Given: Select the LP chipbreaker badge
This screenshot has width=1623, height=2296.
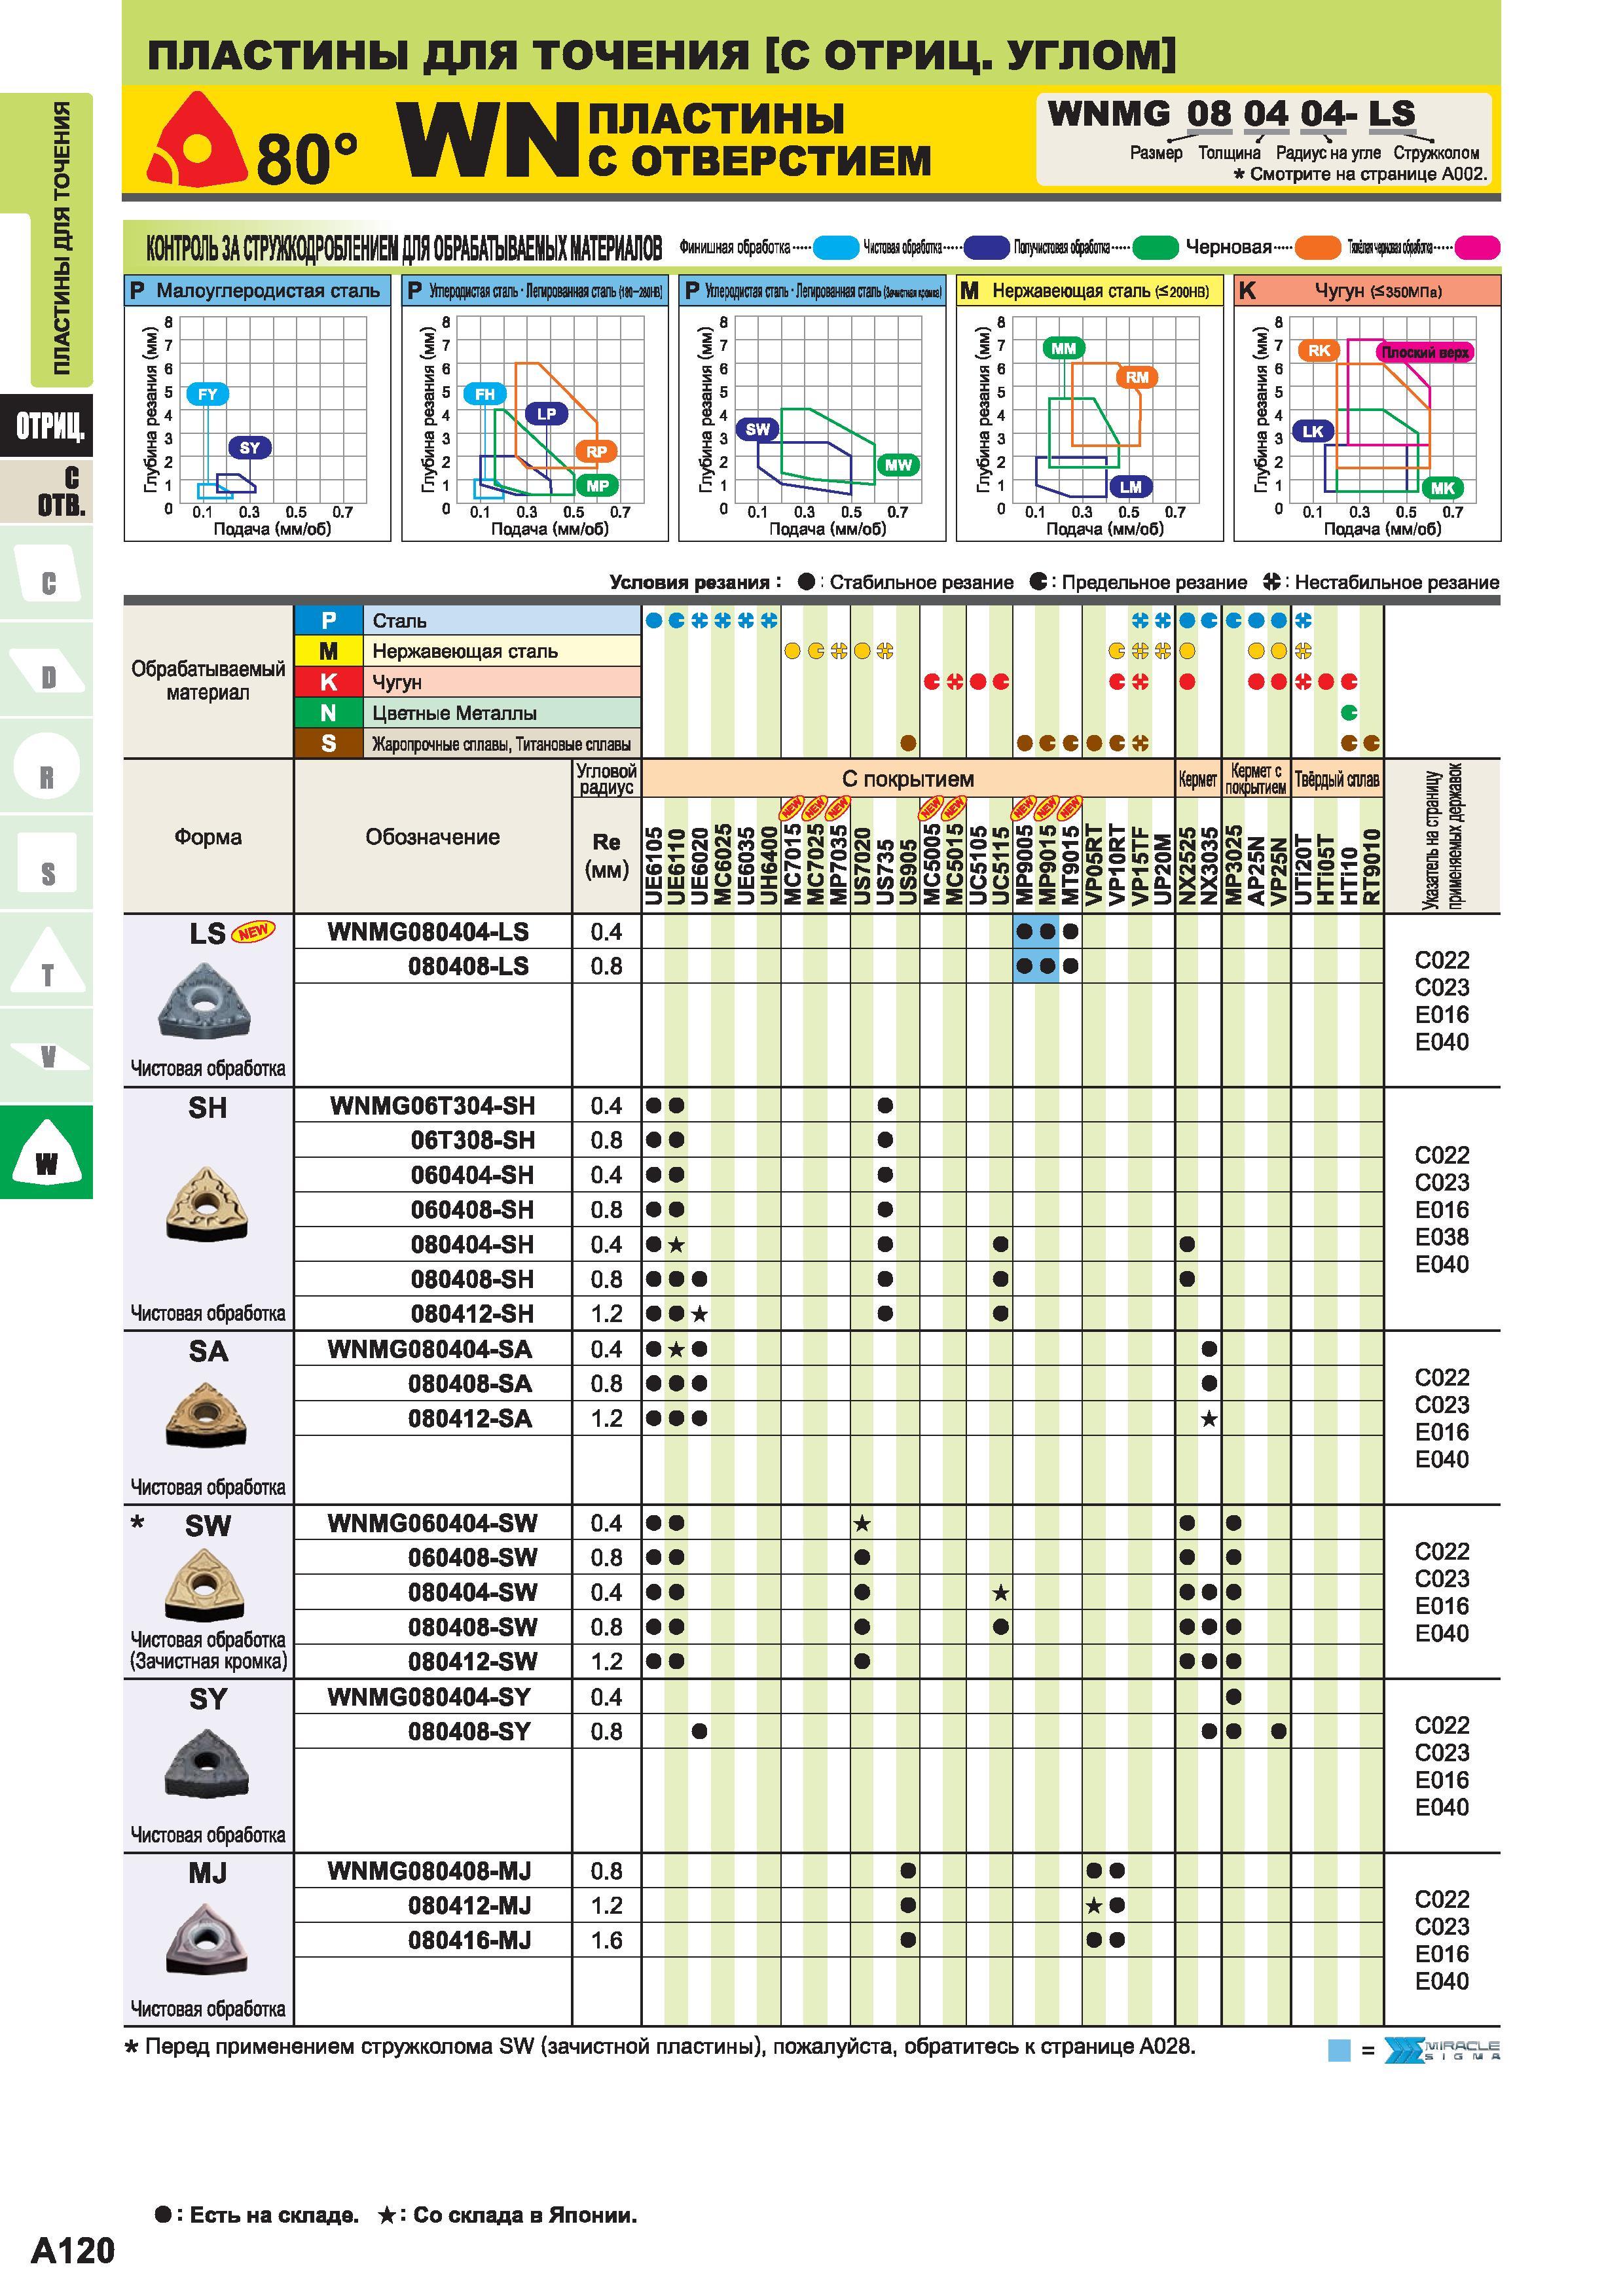Looking at the screenshot, I should (547, 414).
